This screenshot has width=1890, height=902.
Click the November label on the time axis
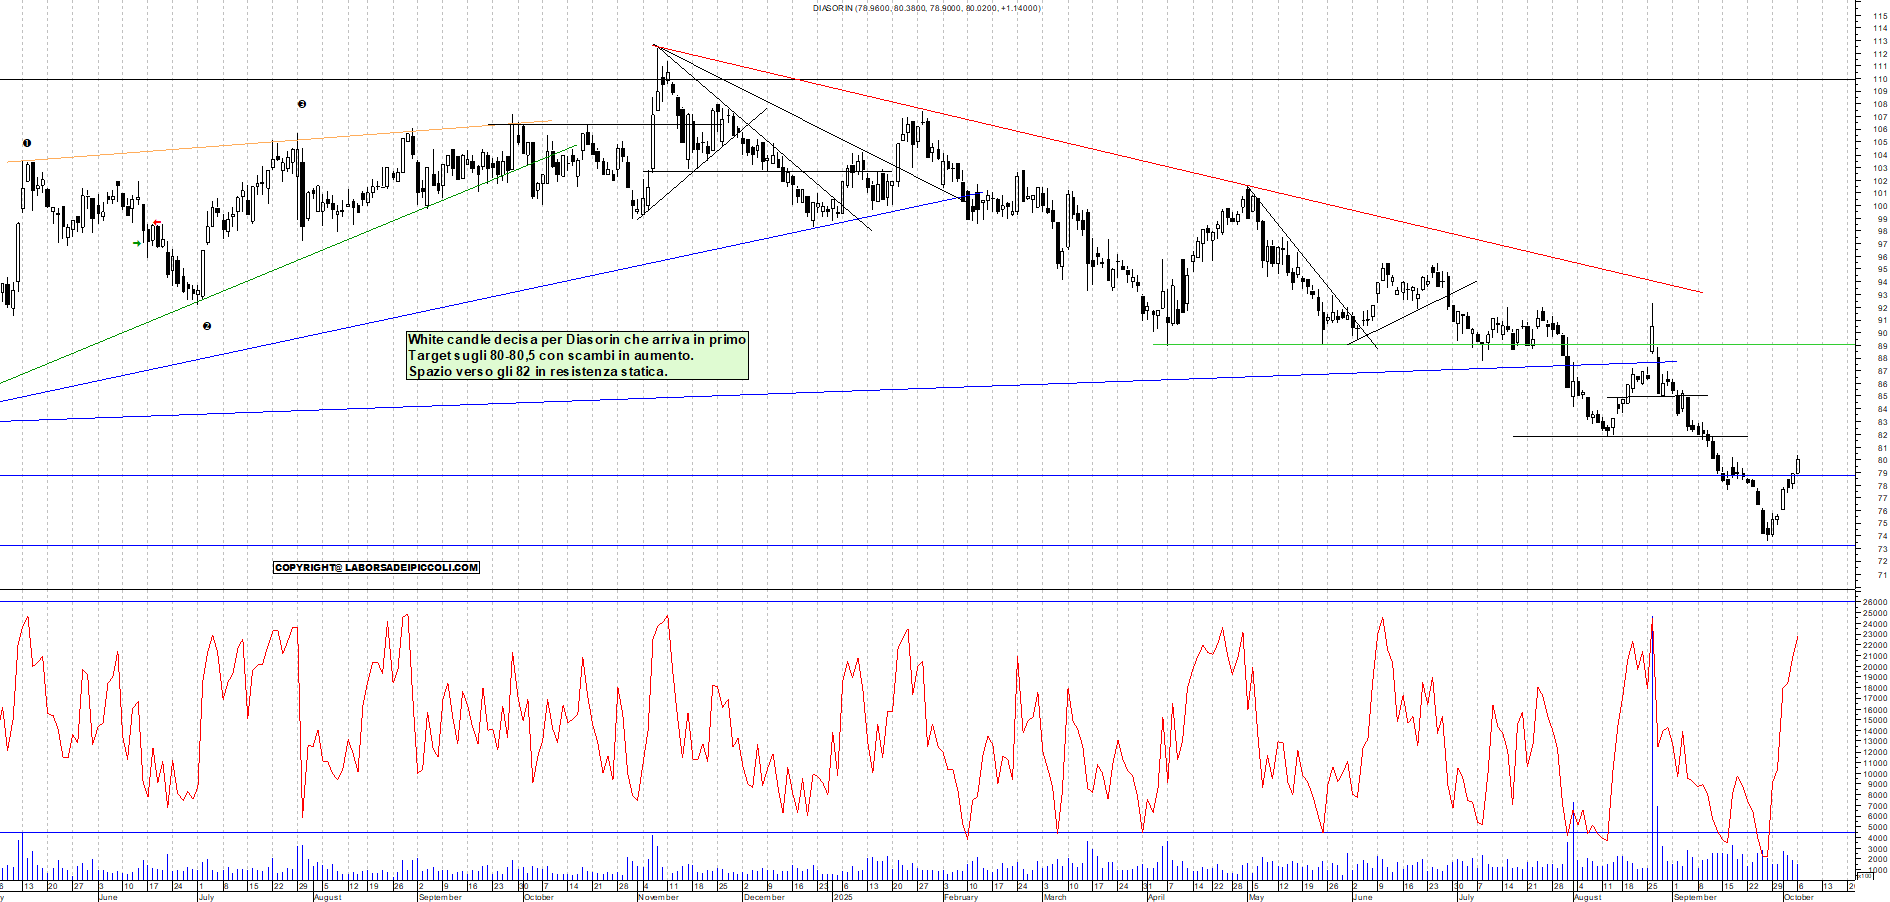658,897
